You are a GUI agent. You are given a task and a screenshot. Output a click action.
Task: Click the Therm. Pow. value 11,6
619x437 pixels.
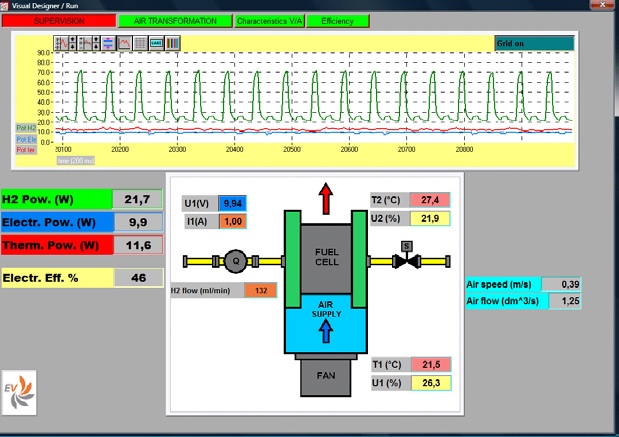pos(138,245)
